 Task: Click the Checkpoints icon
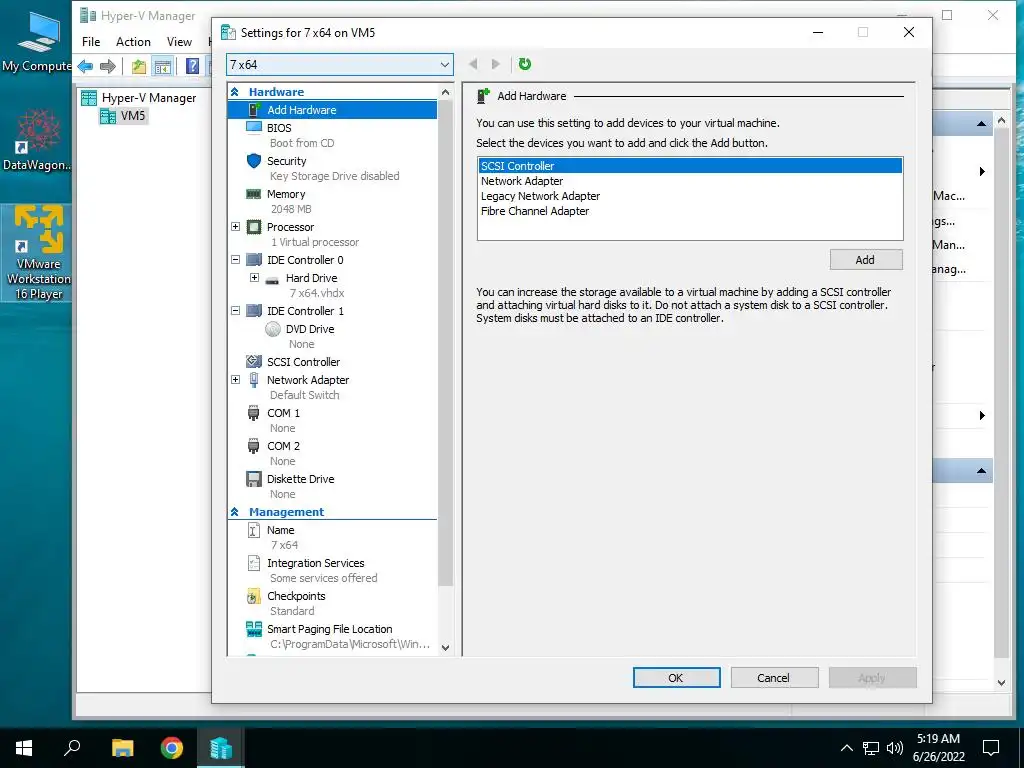(253, 596)
